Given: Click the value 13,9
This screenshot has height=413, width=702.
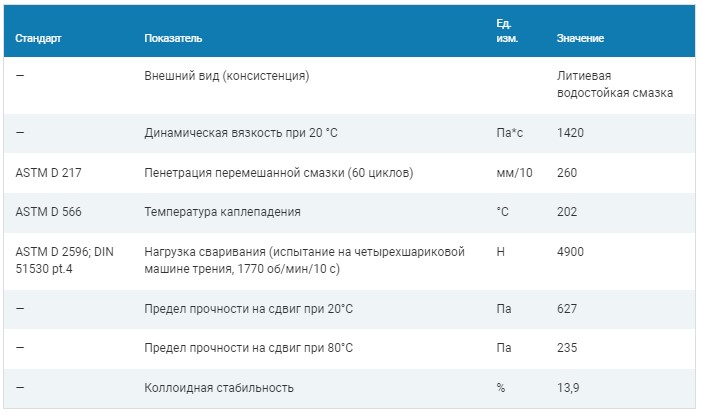Looking at the screenshot, I should tap(568, 388).
